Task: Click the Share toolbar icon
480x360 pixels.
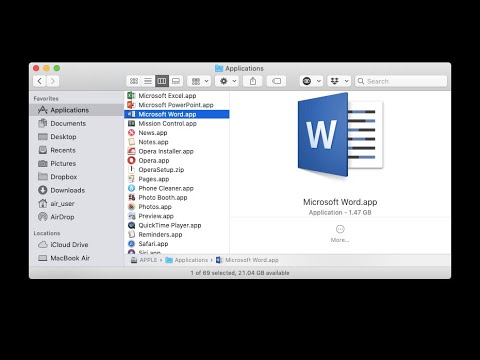Action: (x=253, y=81)
